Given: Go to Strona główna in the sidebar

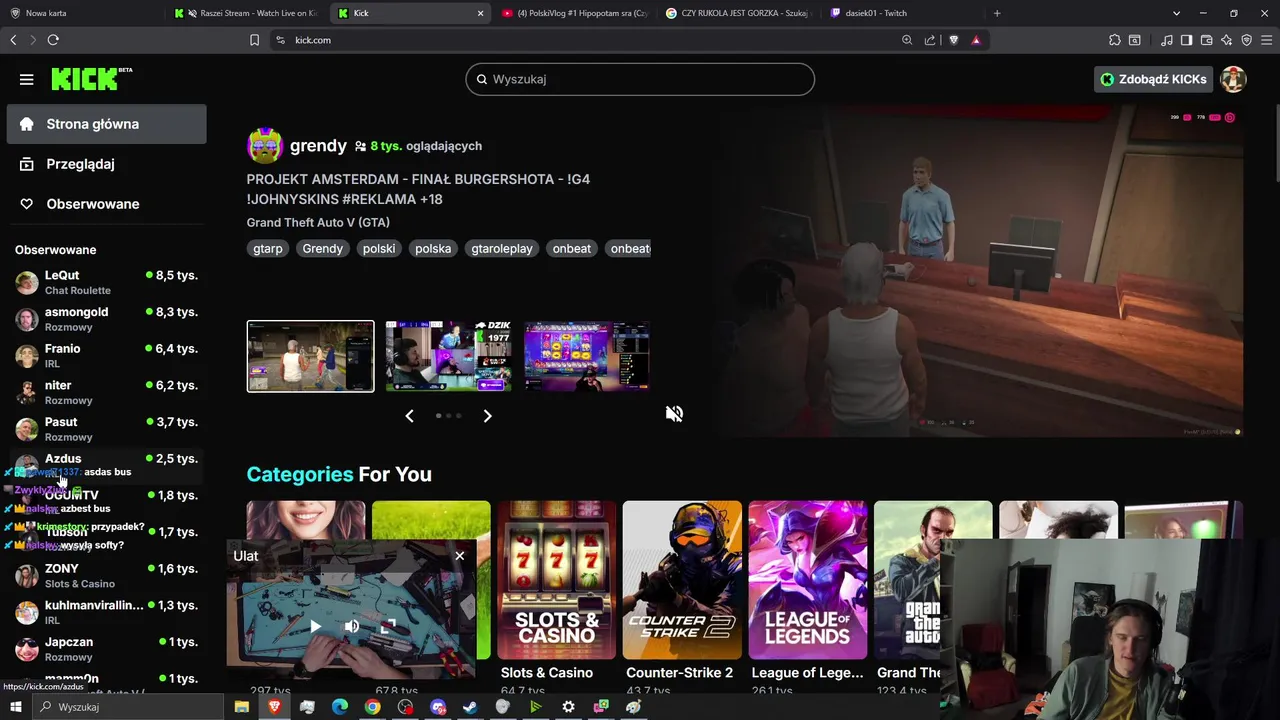Looking at the screenshot, I should [106, 124].
